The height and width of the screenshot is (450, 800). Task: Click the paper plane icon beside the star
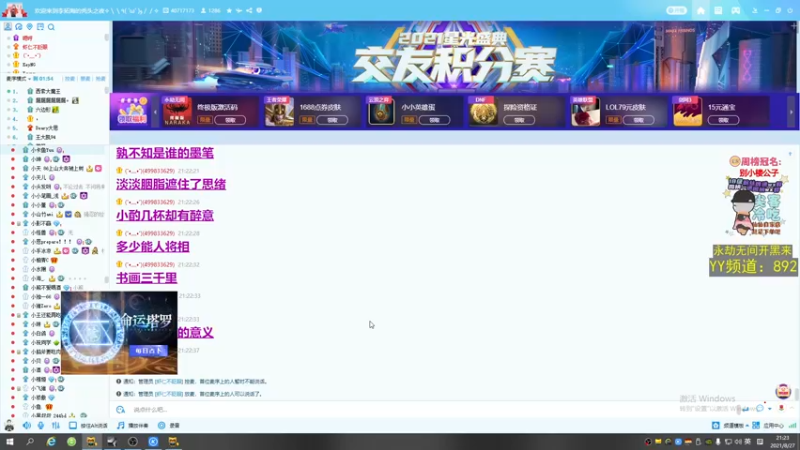239,10
